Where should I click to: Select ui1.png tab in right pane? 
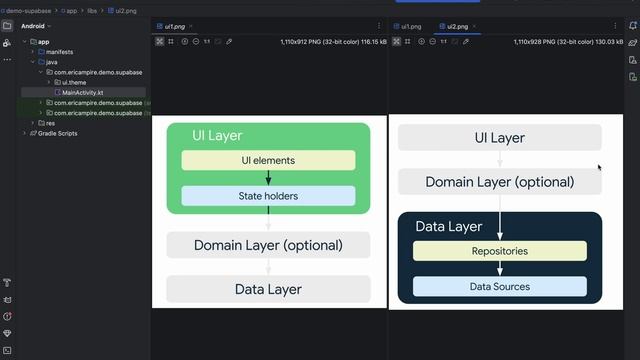point(407,27)
